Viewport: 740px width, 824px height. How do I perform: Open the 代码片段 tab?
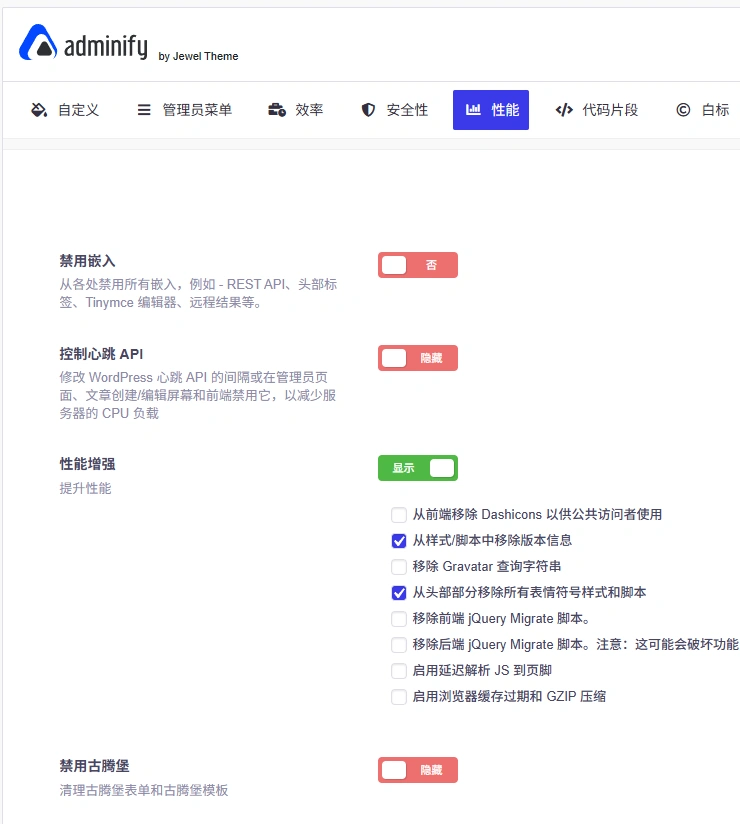[597, 110]
